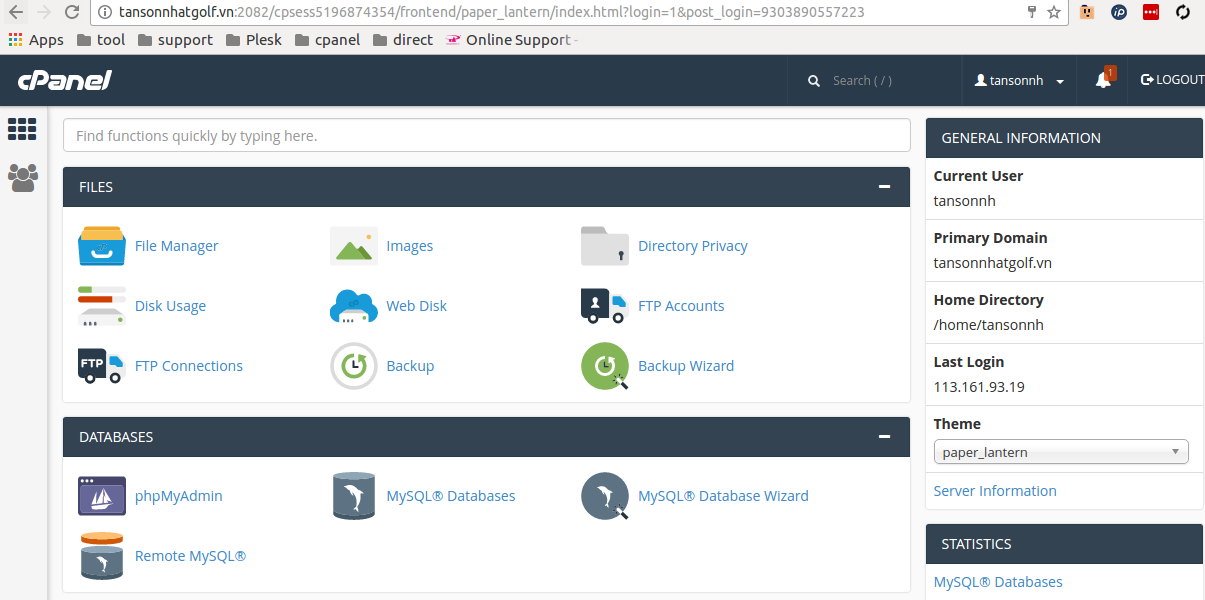Click the Disk Usage icon

coord(102,306)
